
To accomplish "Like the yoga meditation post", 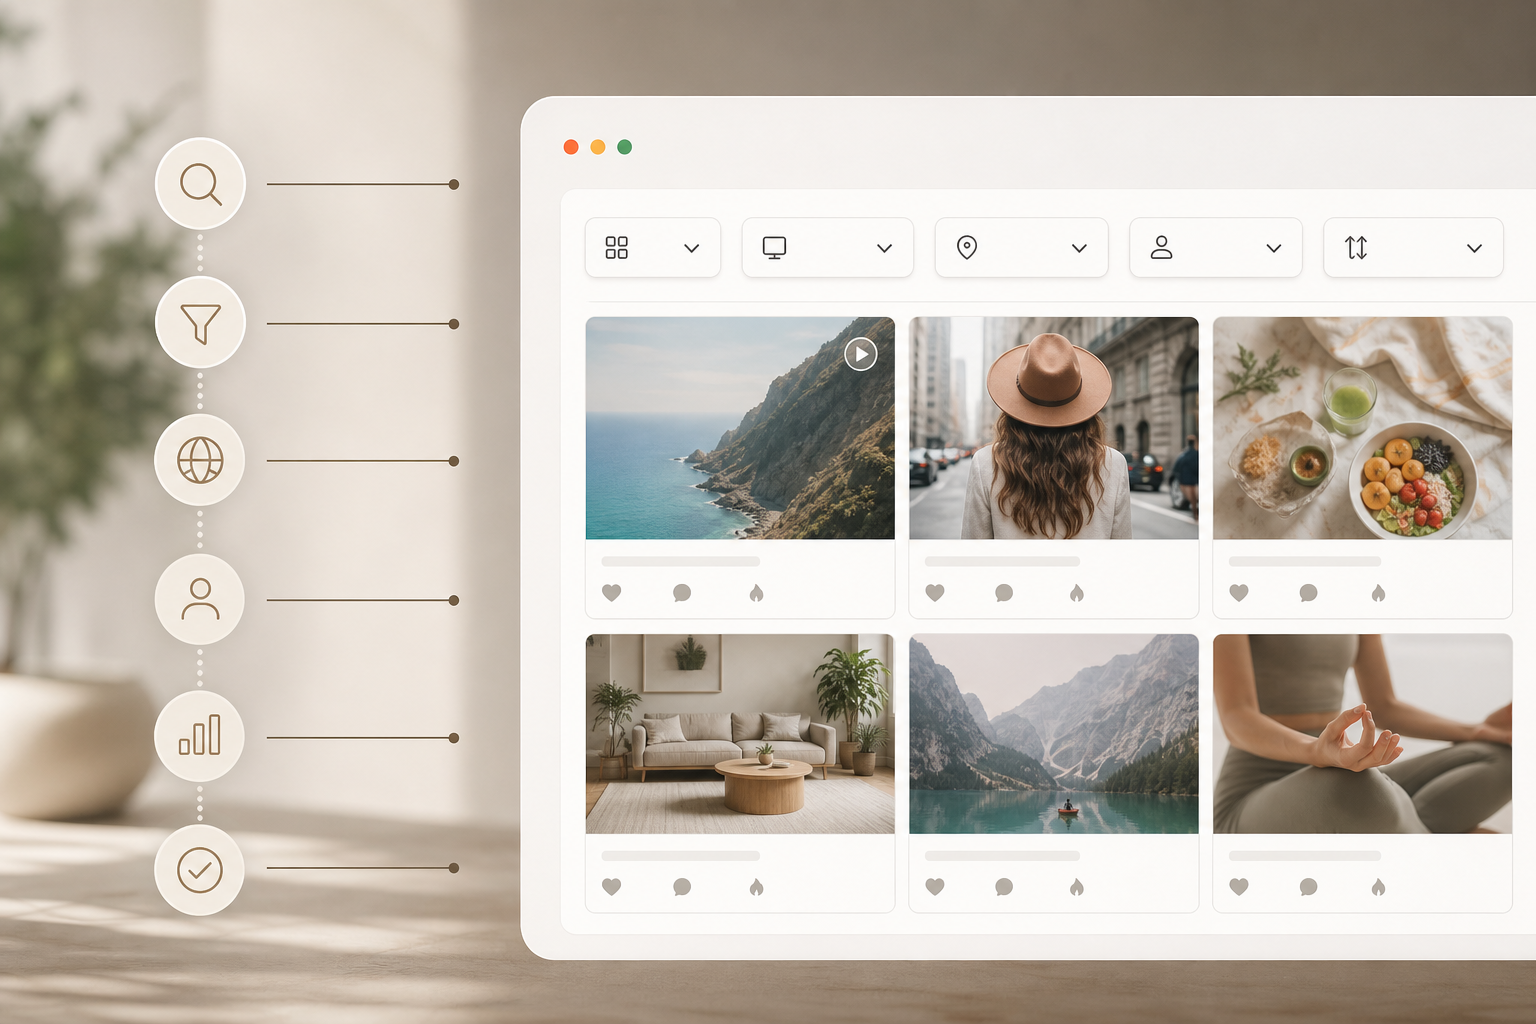I will click(1239, 887).
